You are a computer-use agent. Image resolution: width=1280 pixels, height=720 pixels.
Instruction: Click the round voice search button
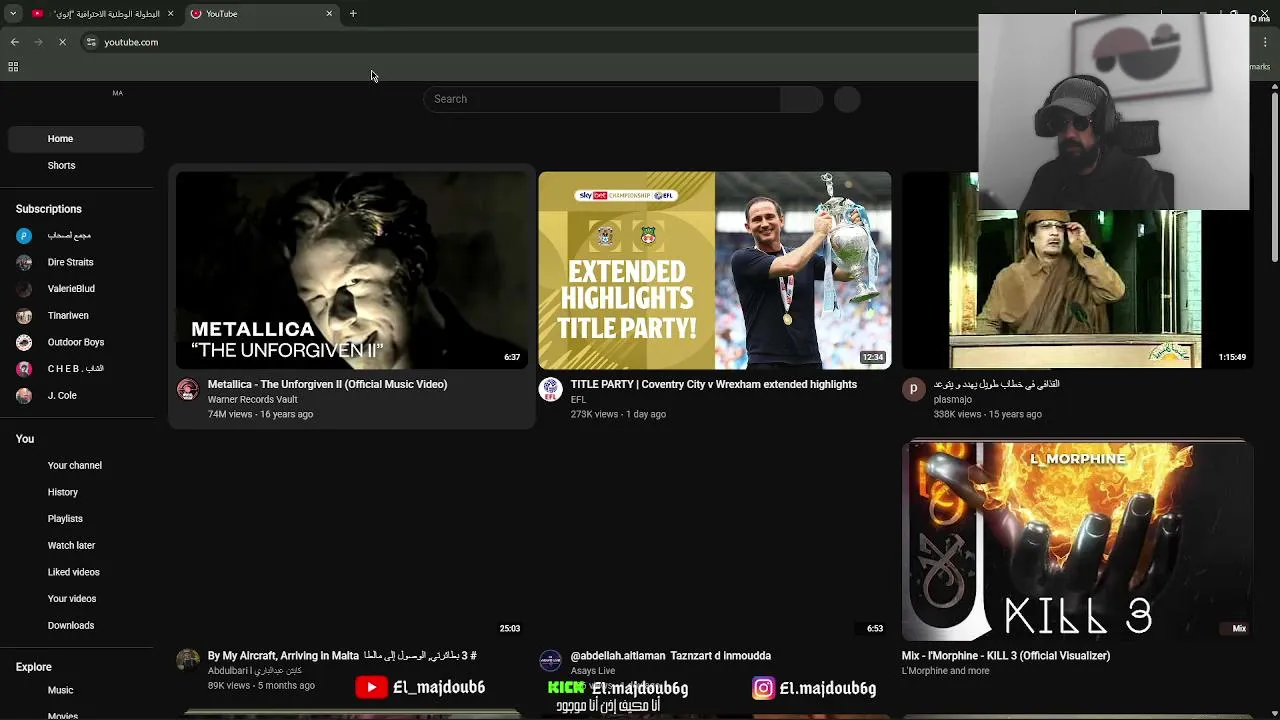[847, 99]
